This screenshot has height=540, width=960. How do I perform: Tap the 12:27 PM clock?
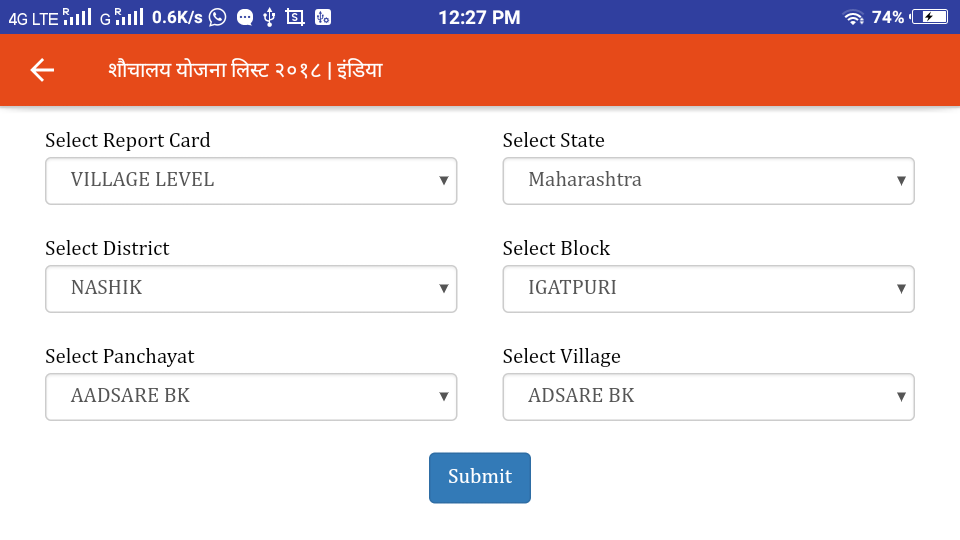tap(479, 17)
